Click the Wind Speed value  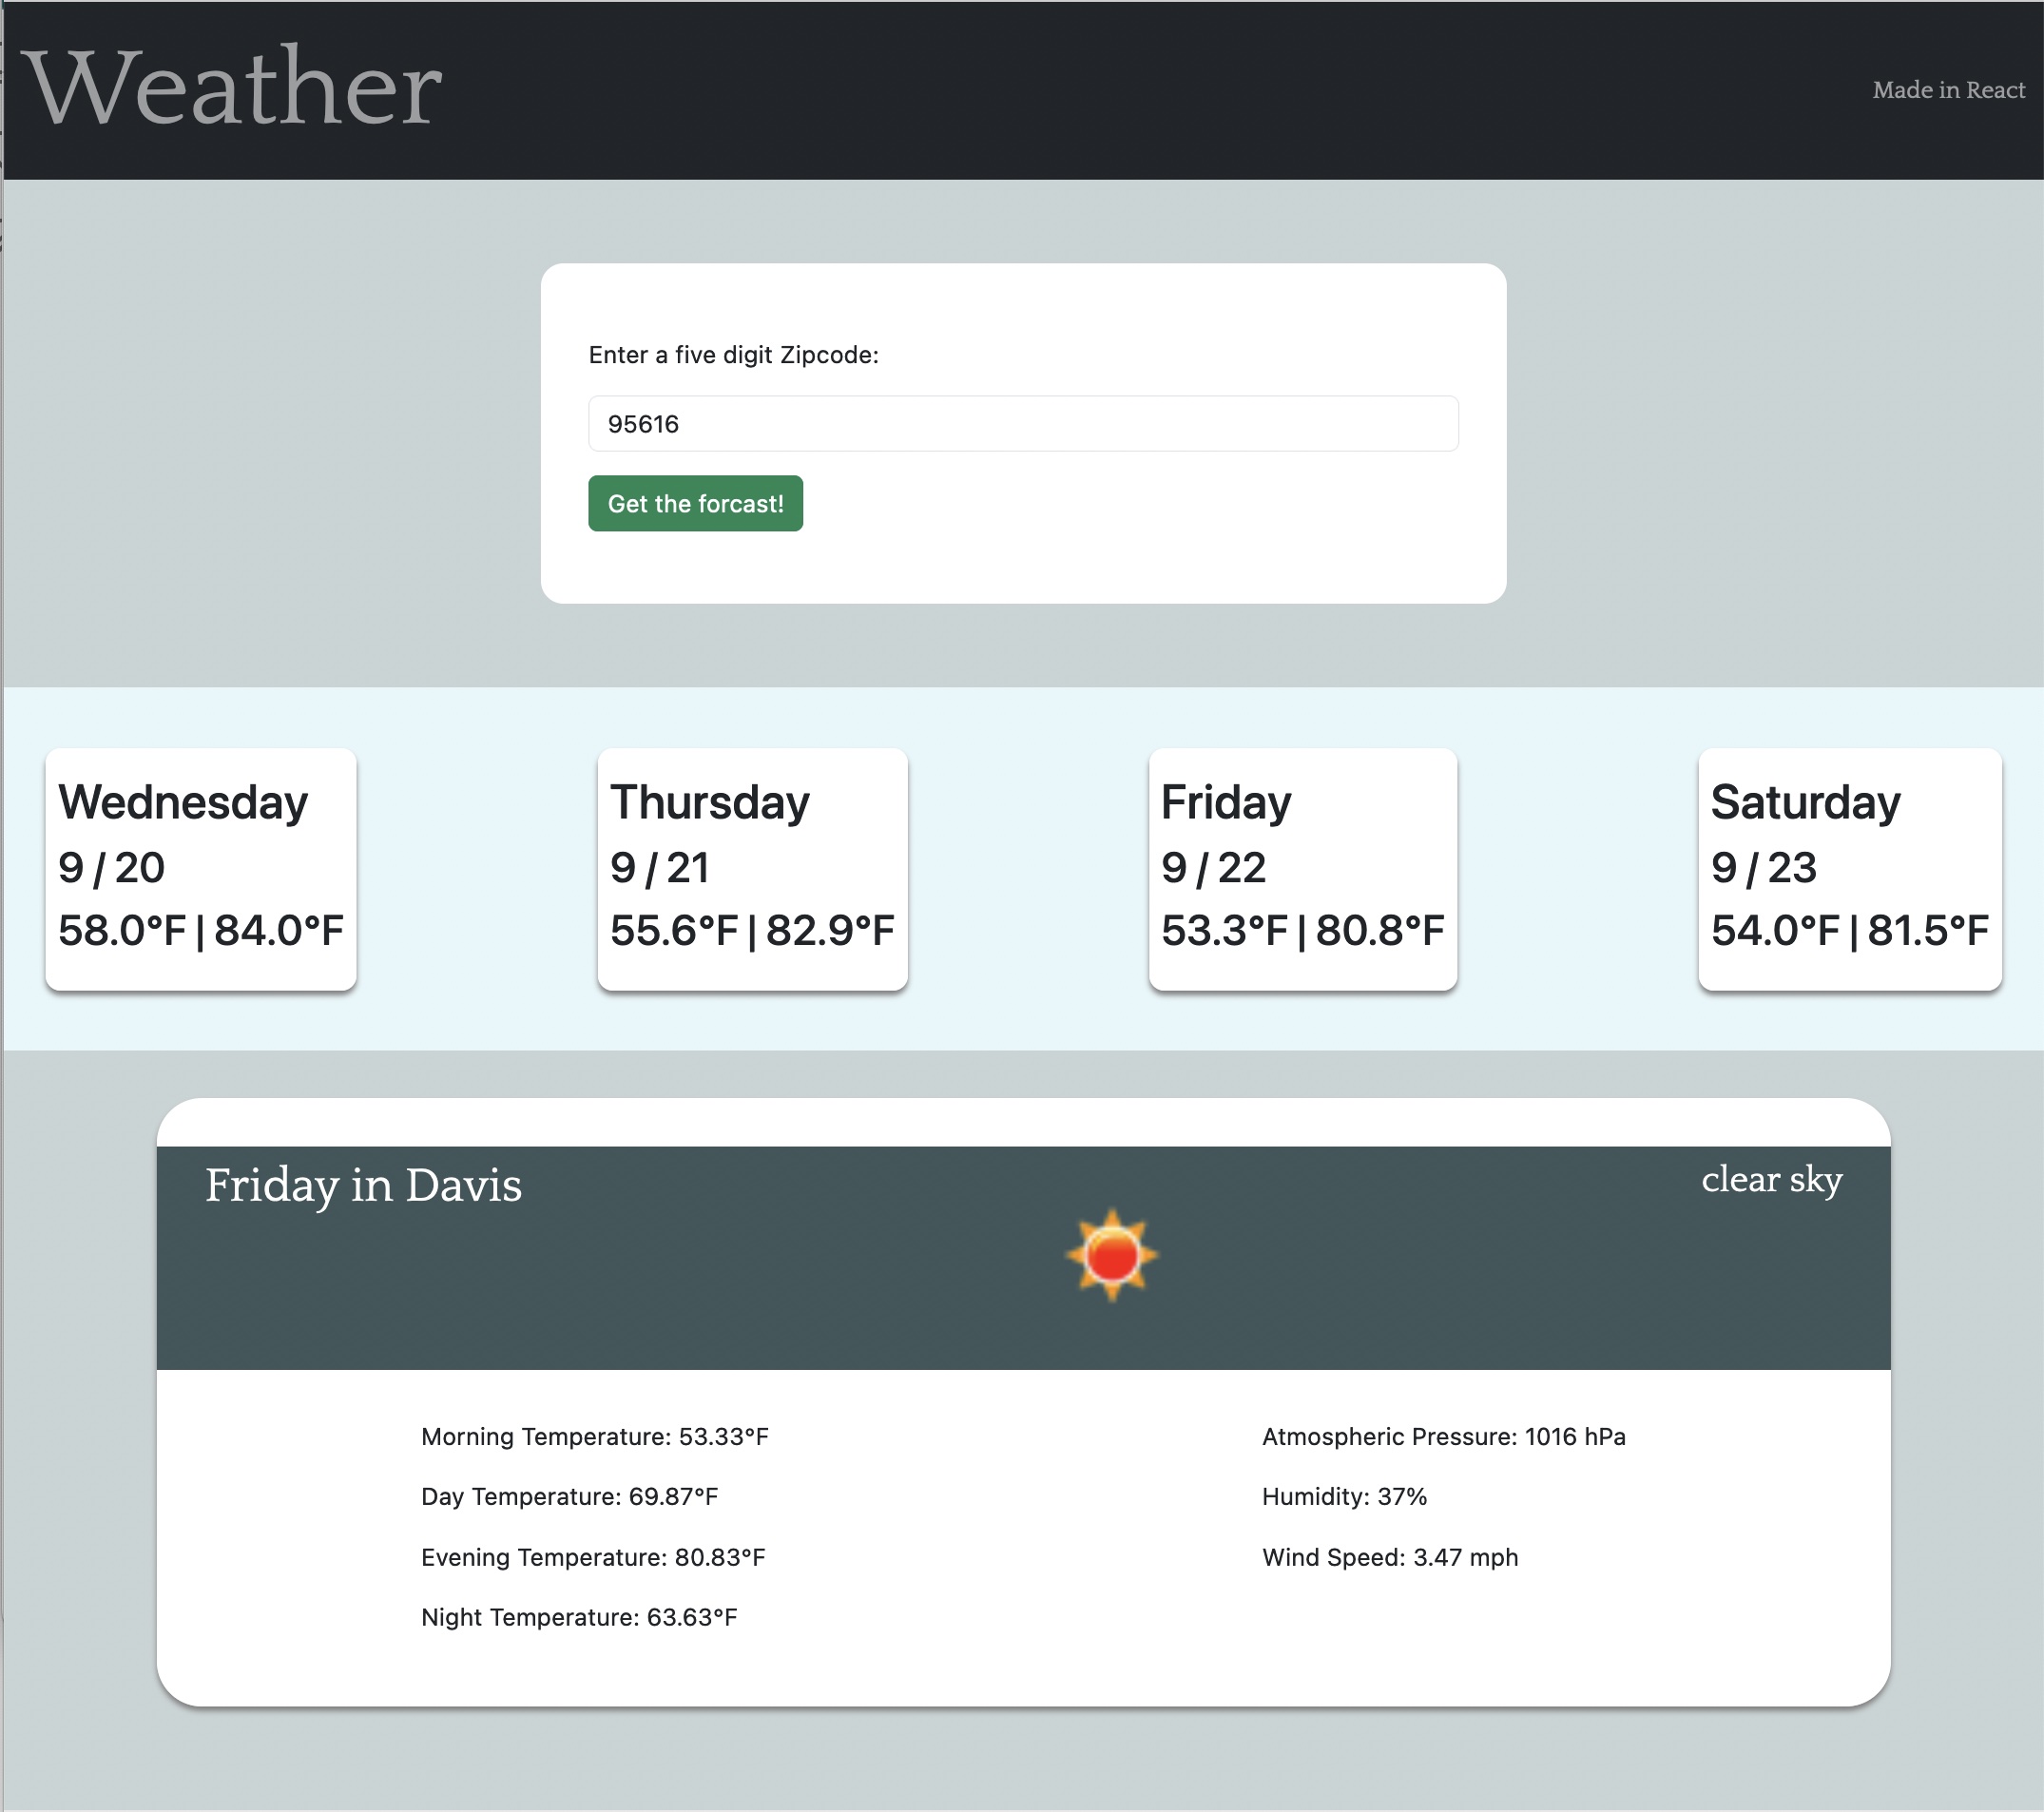click(x=1389, y=1556)
